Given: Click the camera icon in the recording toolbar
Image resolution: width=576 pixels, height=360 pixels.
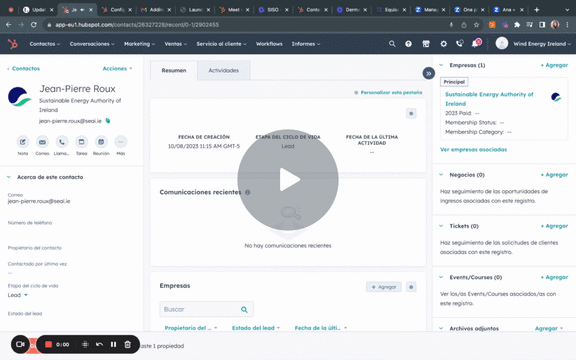Looking at the screenshot, I should click(x=20, y=345).
